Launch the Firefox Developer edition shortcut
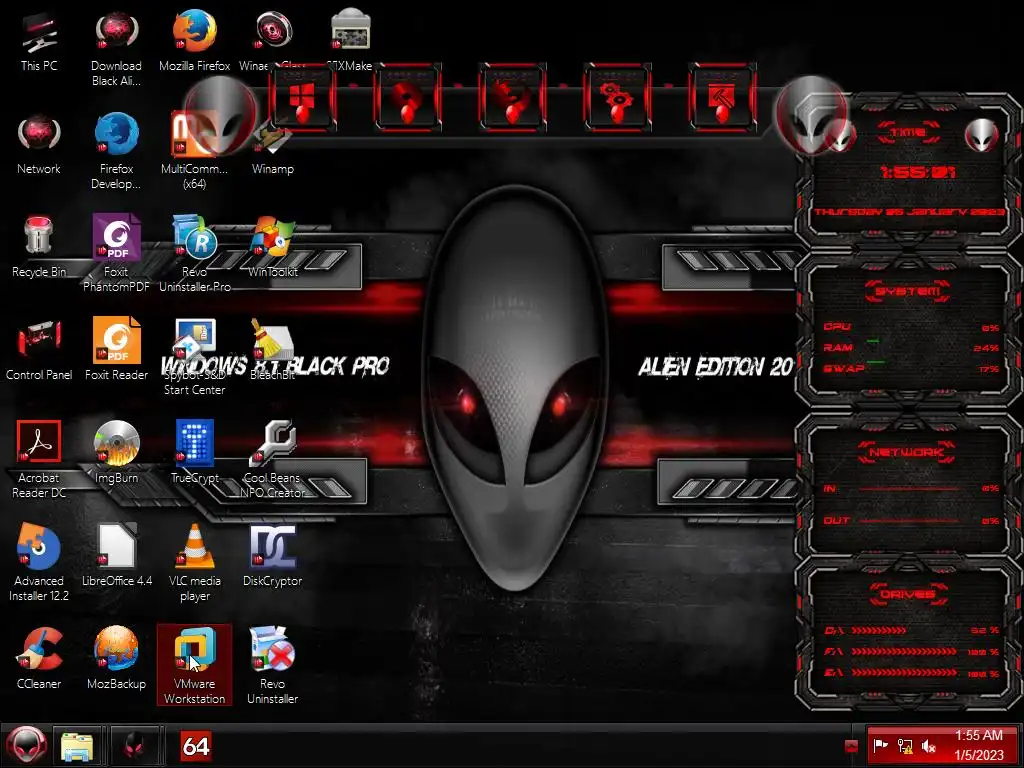 pyautogui.click(x=116, y=152)
